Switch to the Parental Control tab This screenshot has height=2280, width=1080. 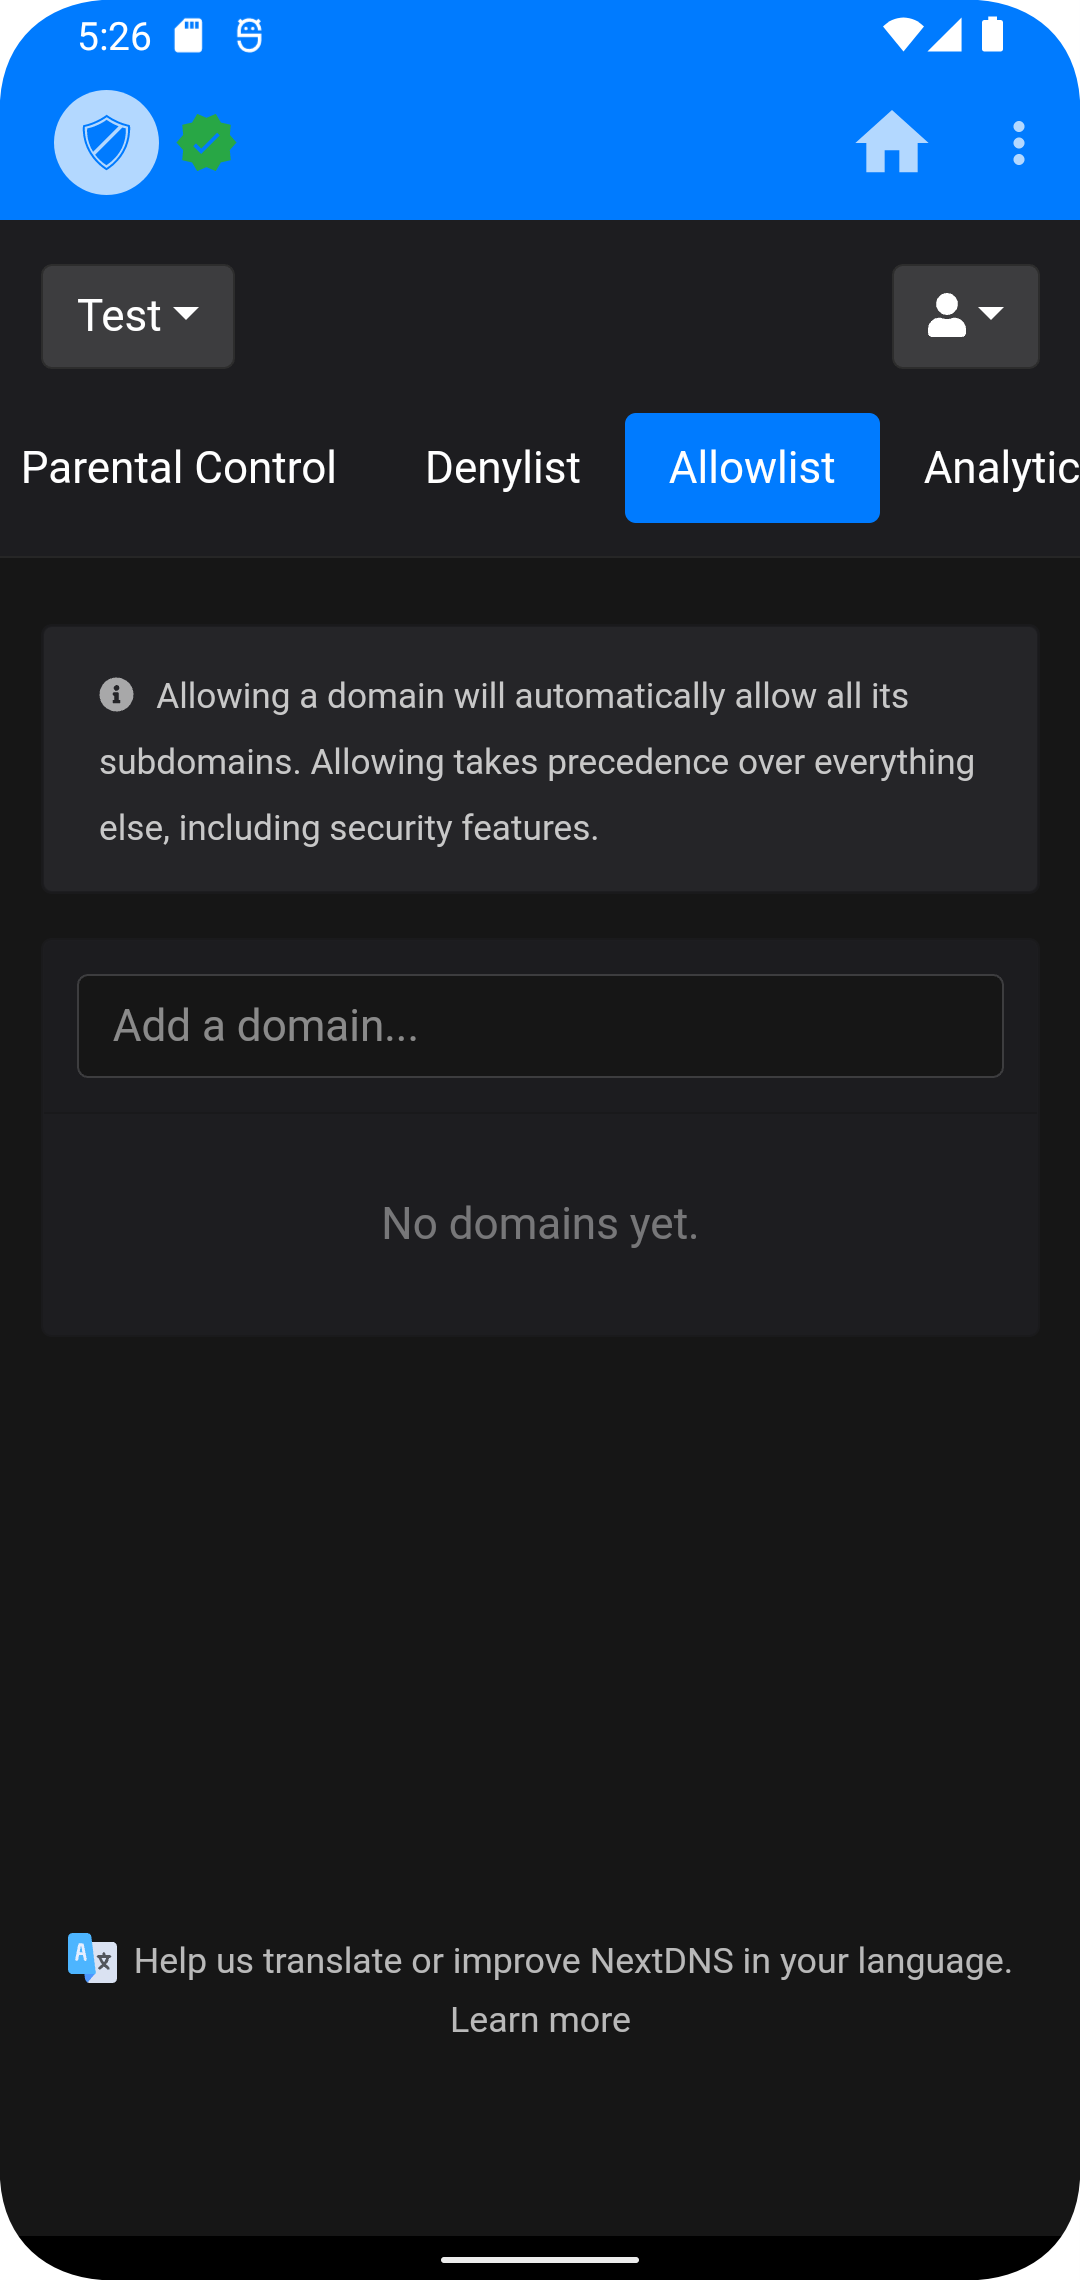tap(179, 468)
